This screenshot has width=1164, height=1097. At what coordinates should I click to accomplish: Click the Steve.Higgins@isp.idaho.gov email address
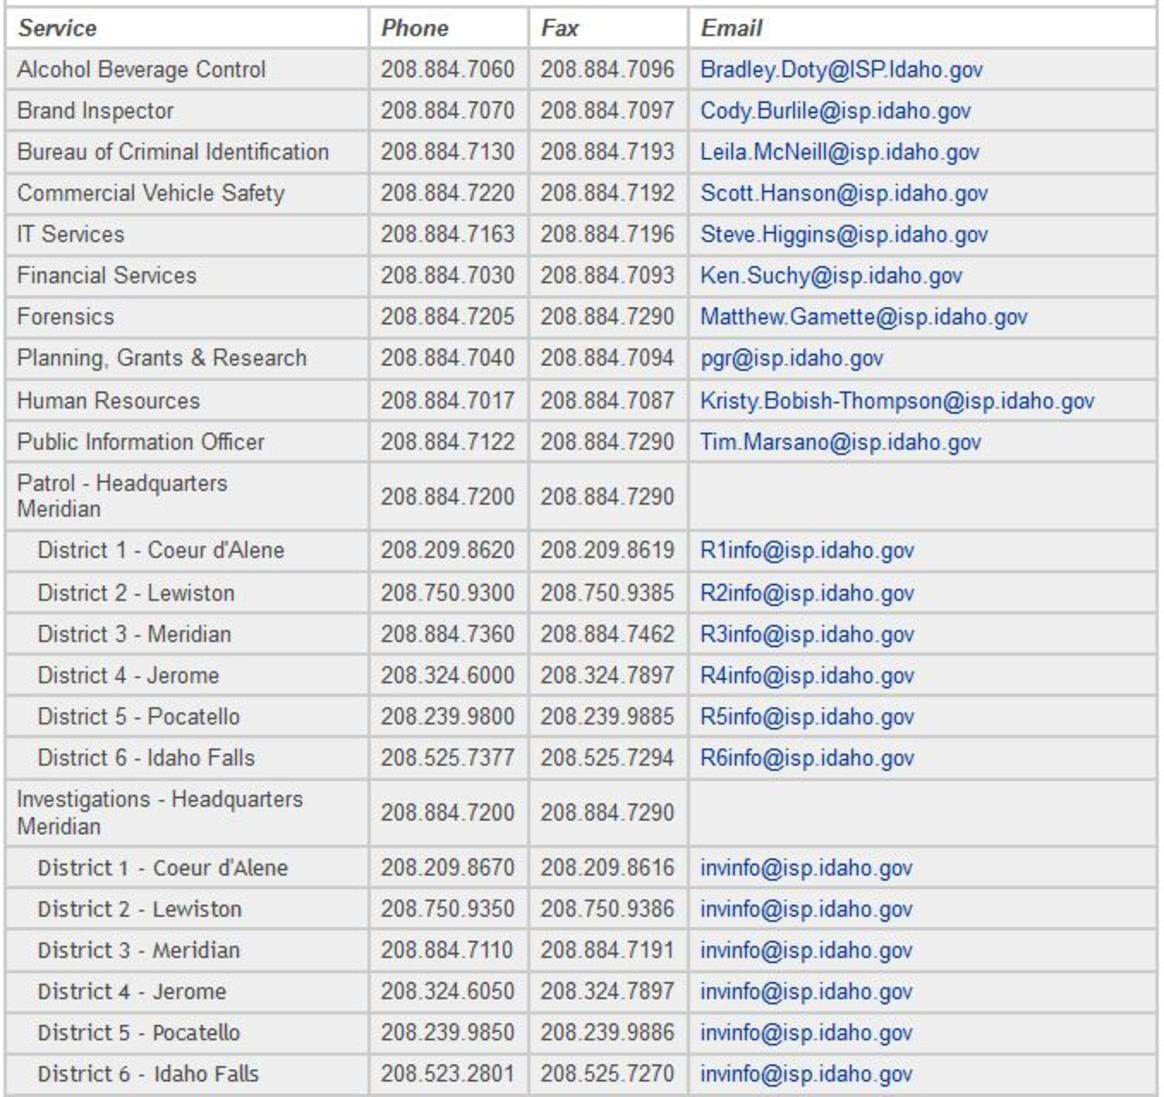844,235
